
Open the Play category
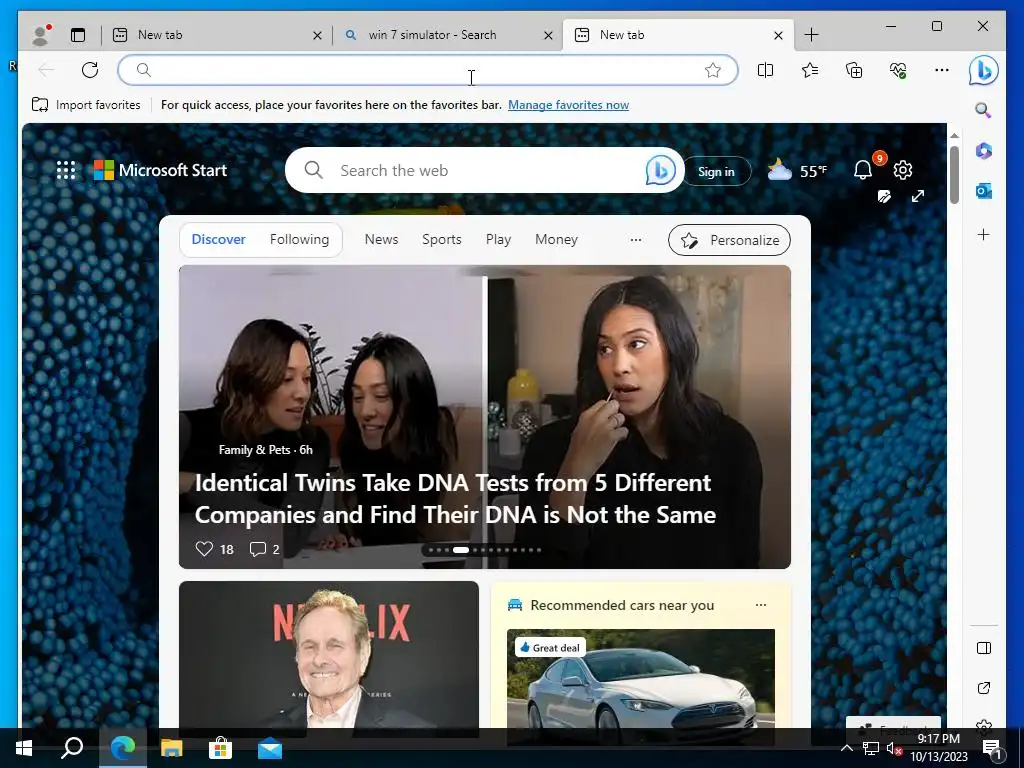click(498, 240)
